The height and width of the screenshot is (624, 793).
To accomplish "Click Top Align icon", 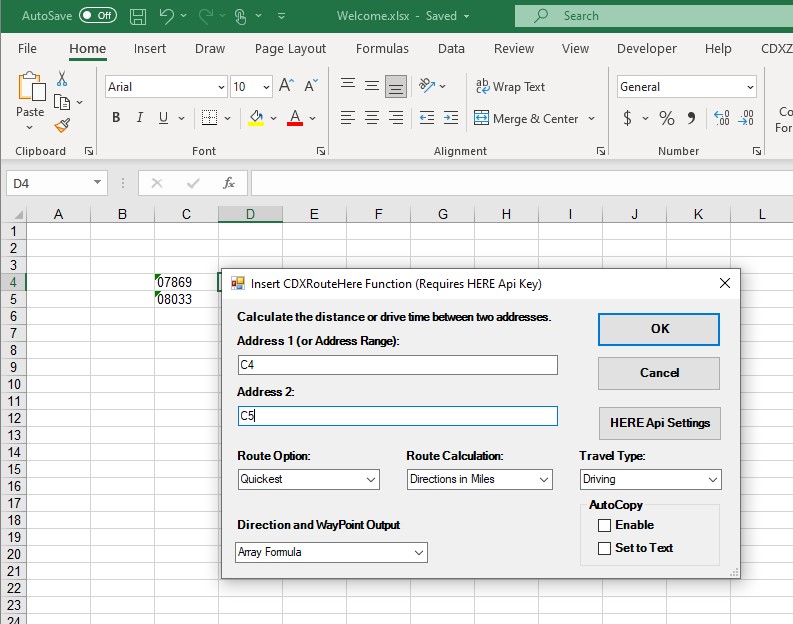I will (347, 83).
